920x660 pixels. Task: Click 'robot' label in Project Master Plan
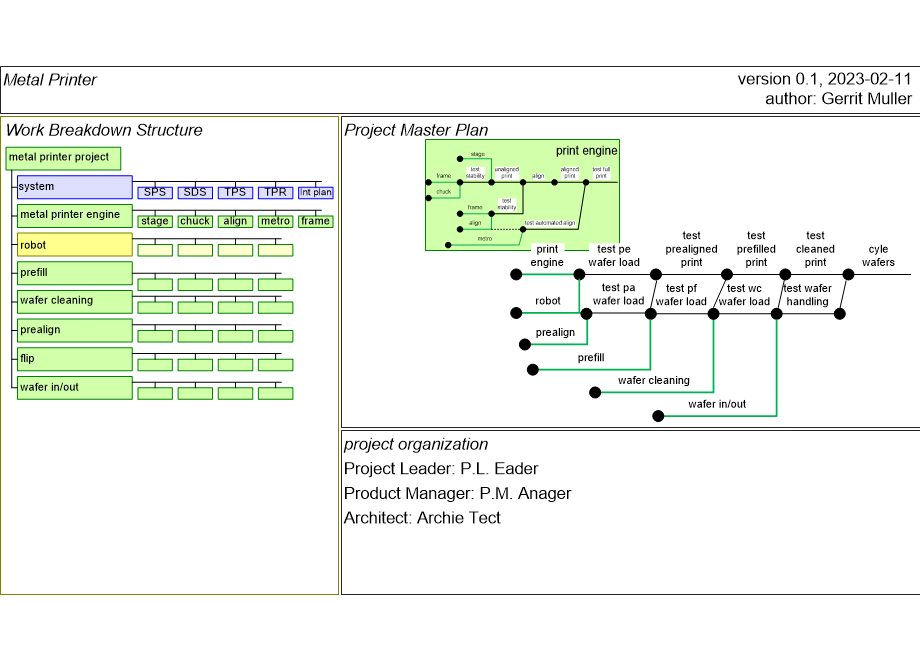[x=547, y=301]
